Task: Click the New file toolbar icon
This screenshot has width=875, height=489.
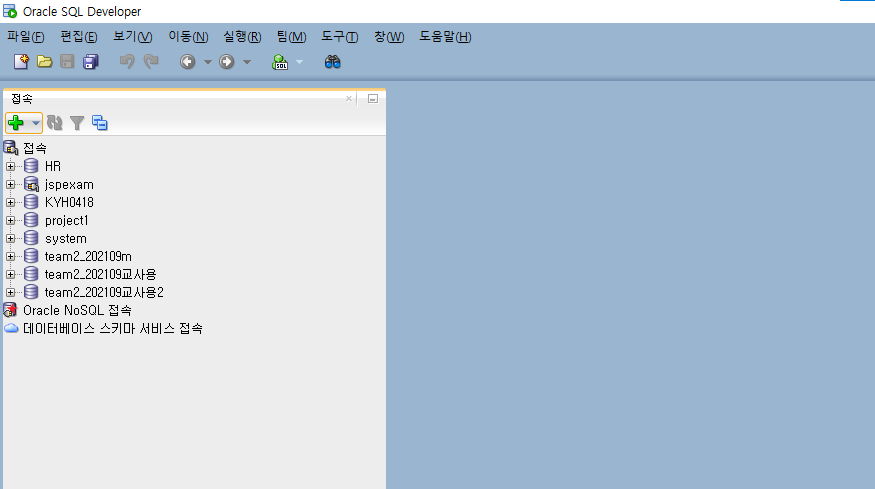Action: (21, 61)
